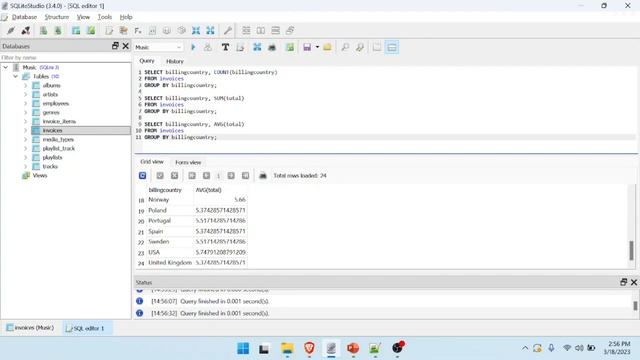This screenshot has width=640, height=360.
Task: Click the Open SQL function editor Fx icon
Action: pos(138,31)
